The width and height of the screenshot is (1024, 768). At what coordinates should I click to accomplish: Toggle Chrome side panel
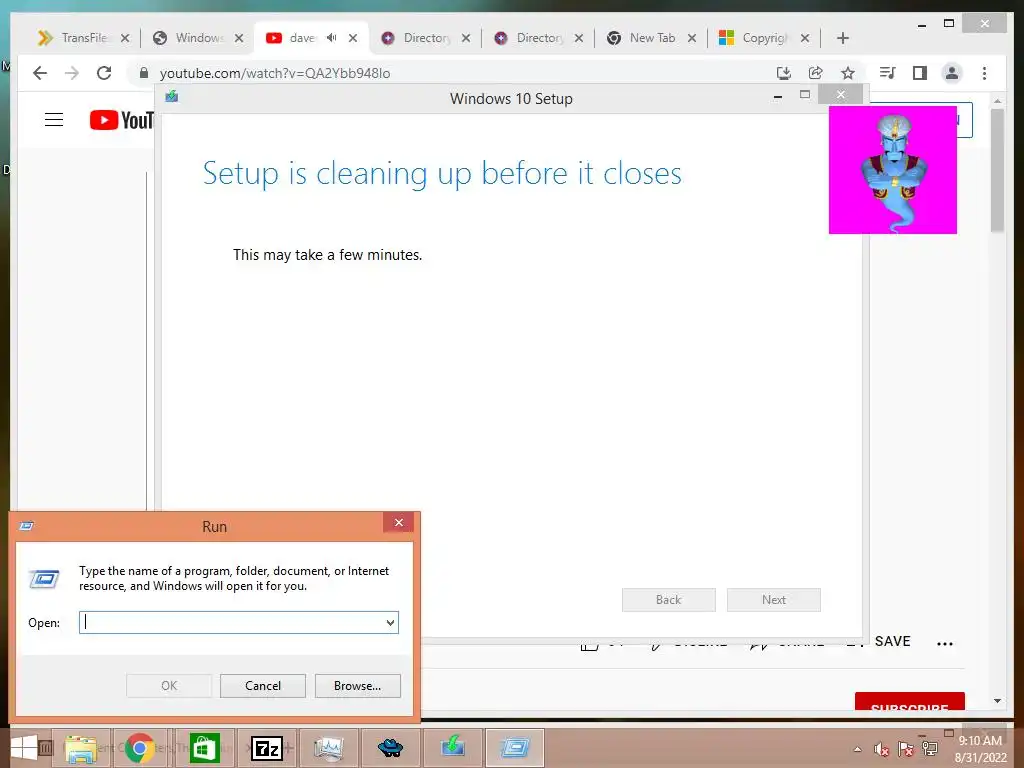[920, 73]
